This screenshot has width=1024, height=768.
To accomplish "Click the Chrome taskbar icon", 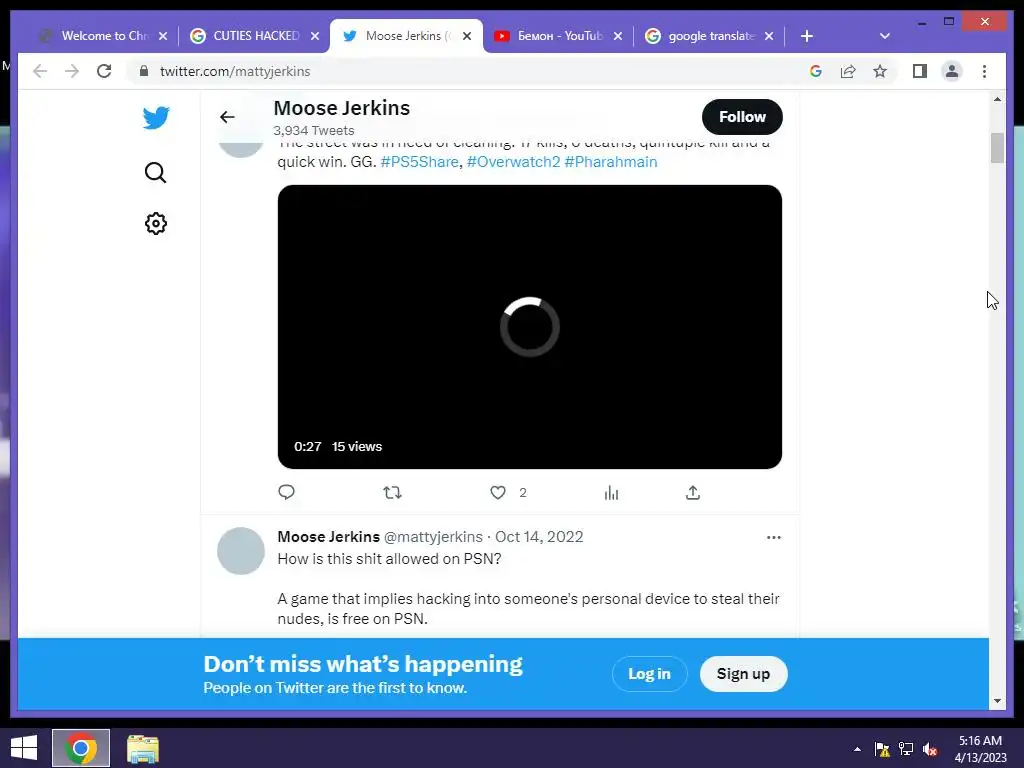I will coord(81,748).
